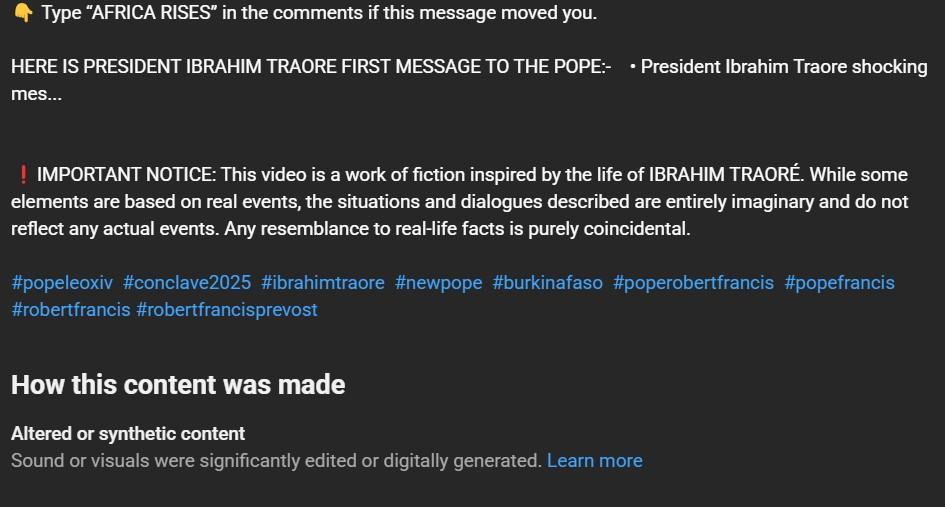Screen dimensions: 945x507
Task: Click the pointing-down hand emoji icon
Action: pos(23,12)
